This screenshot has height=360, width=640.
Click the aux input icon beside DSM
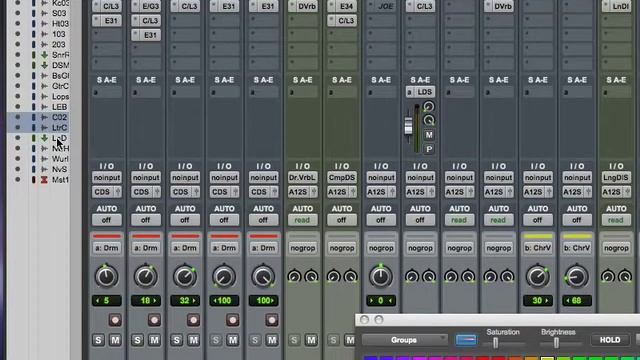pyautogui.click(x=44, y=65)
